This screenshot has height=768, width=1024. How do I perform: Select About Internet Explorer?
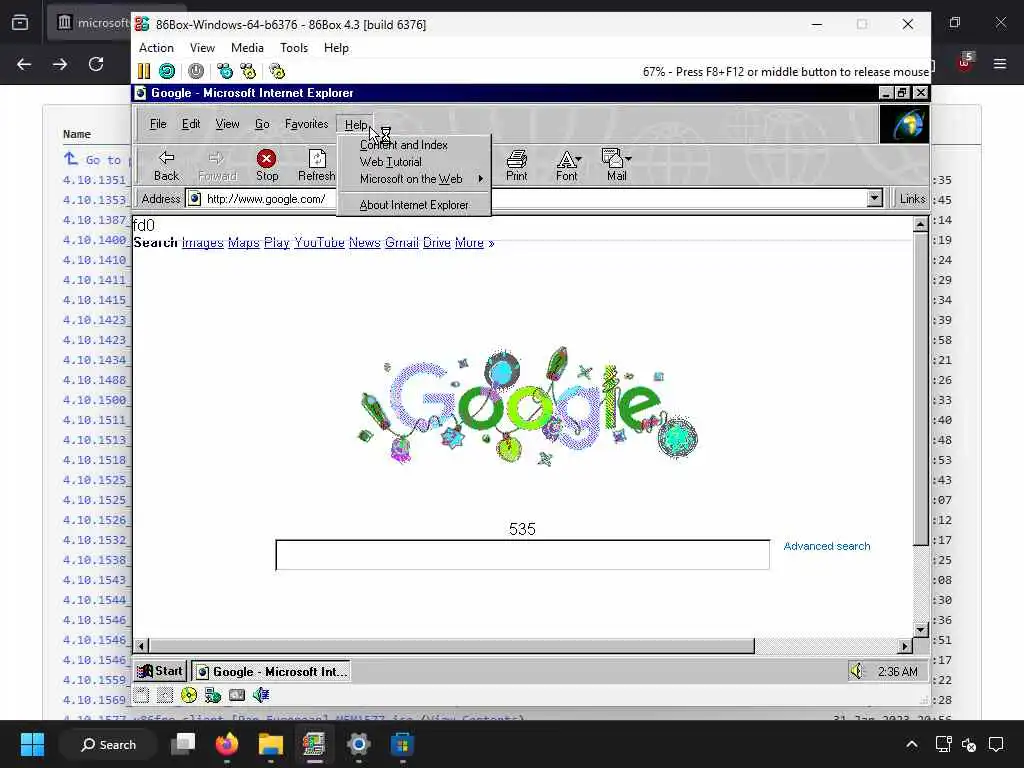click(414, 205)
